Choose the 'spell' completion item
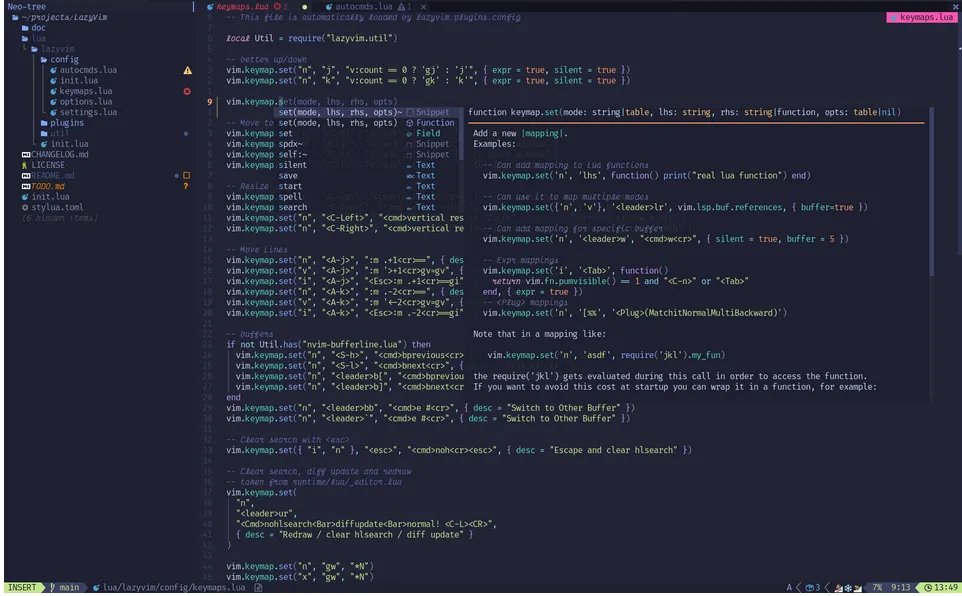This screenshot has height=596, width=962. click(x=367, y=197)
